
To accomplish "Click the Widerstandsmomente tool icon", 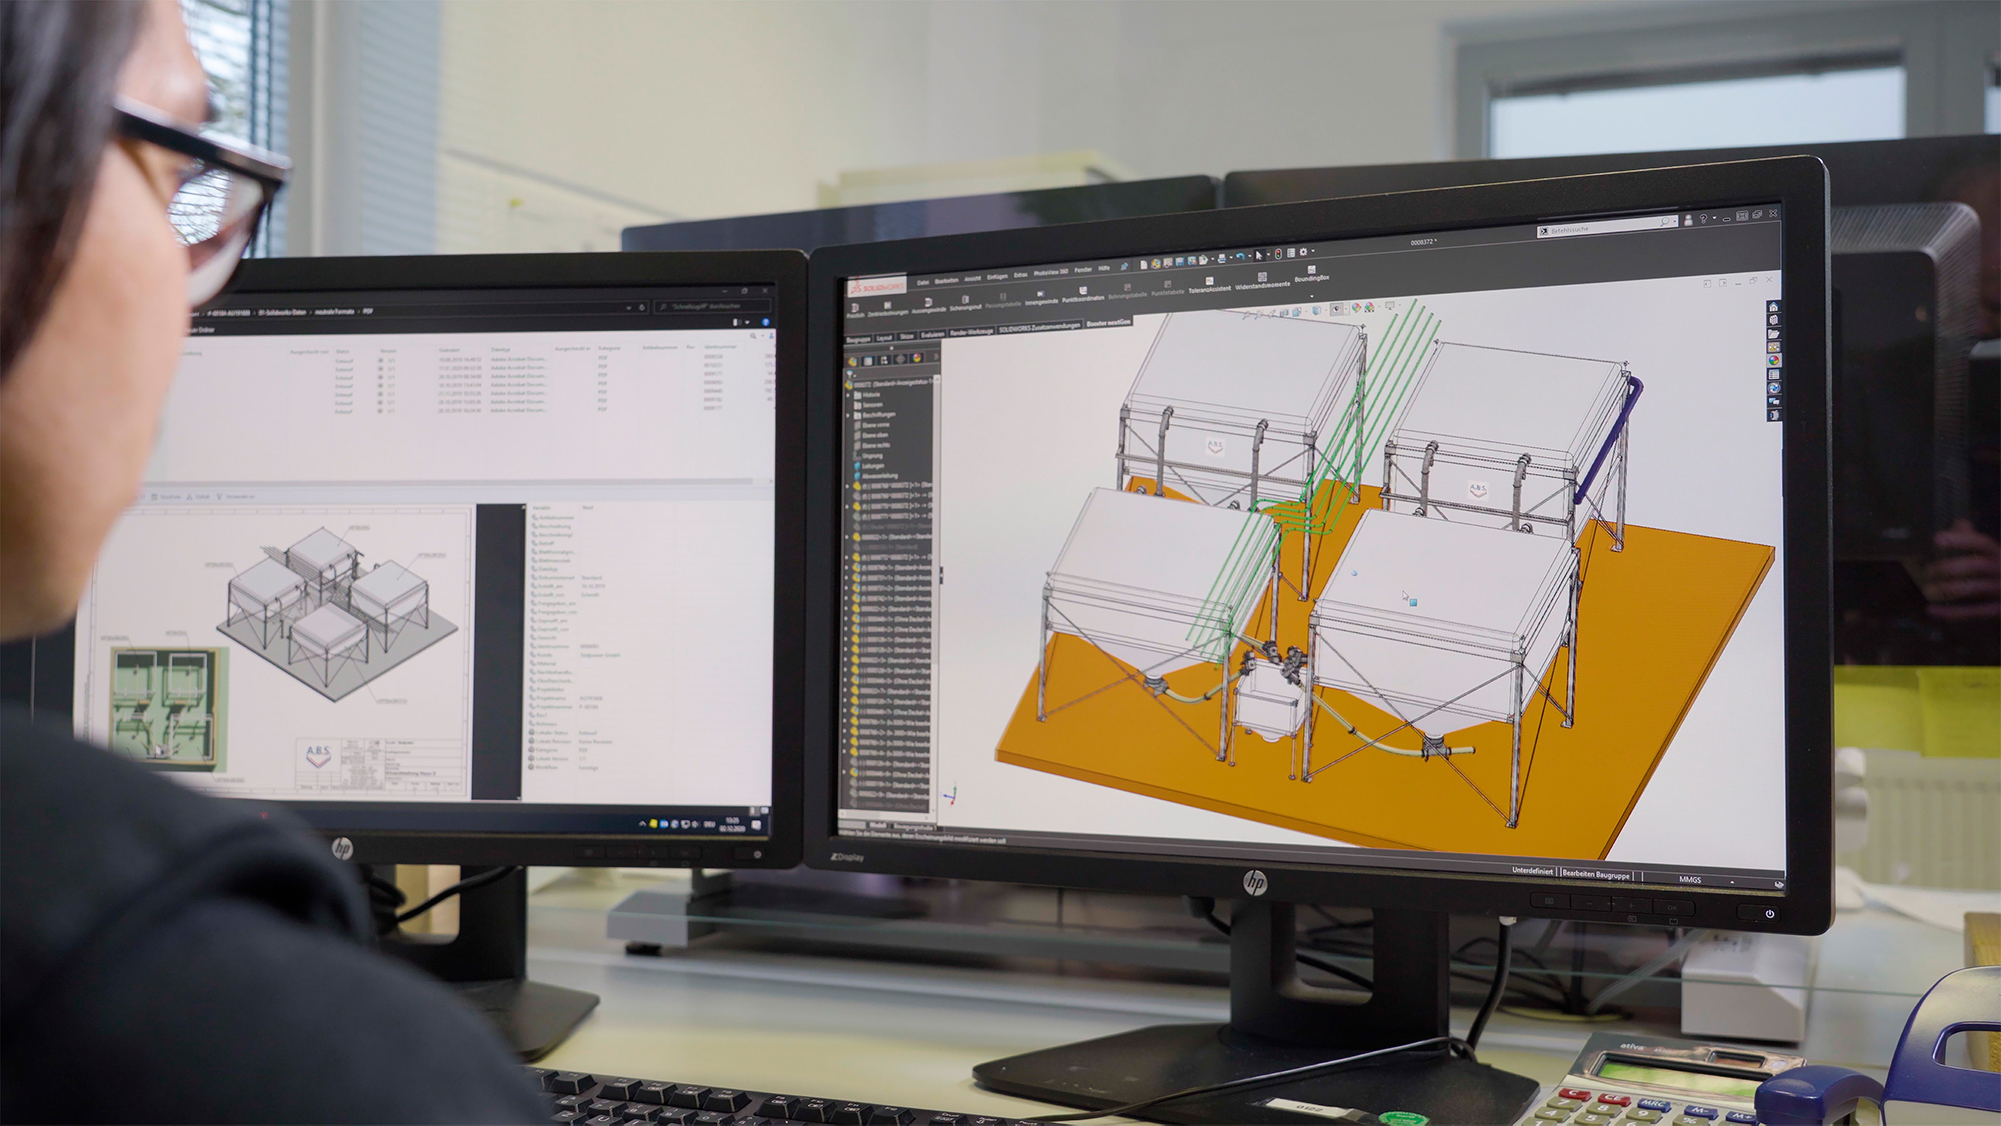I will 1262,277.
